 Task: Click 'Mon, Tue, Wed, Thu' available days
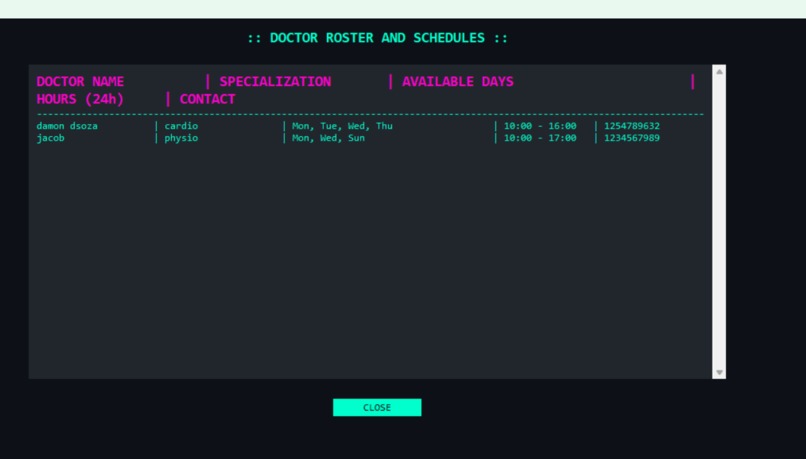(x=342, y=126)
